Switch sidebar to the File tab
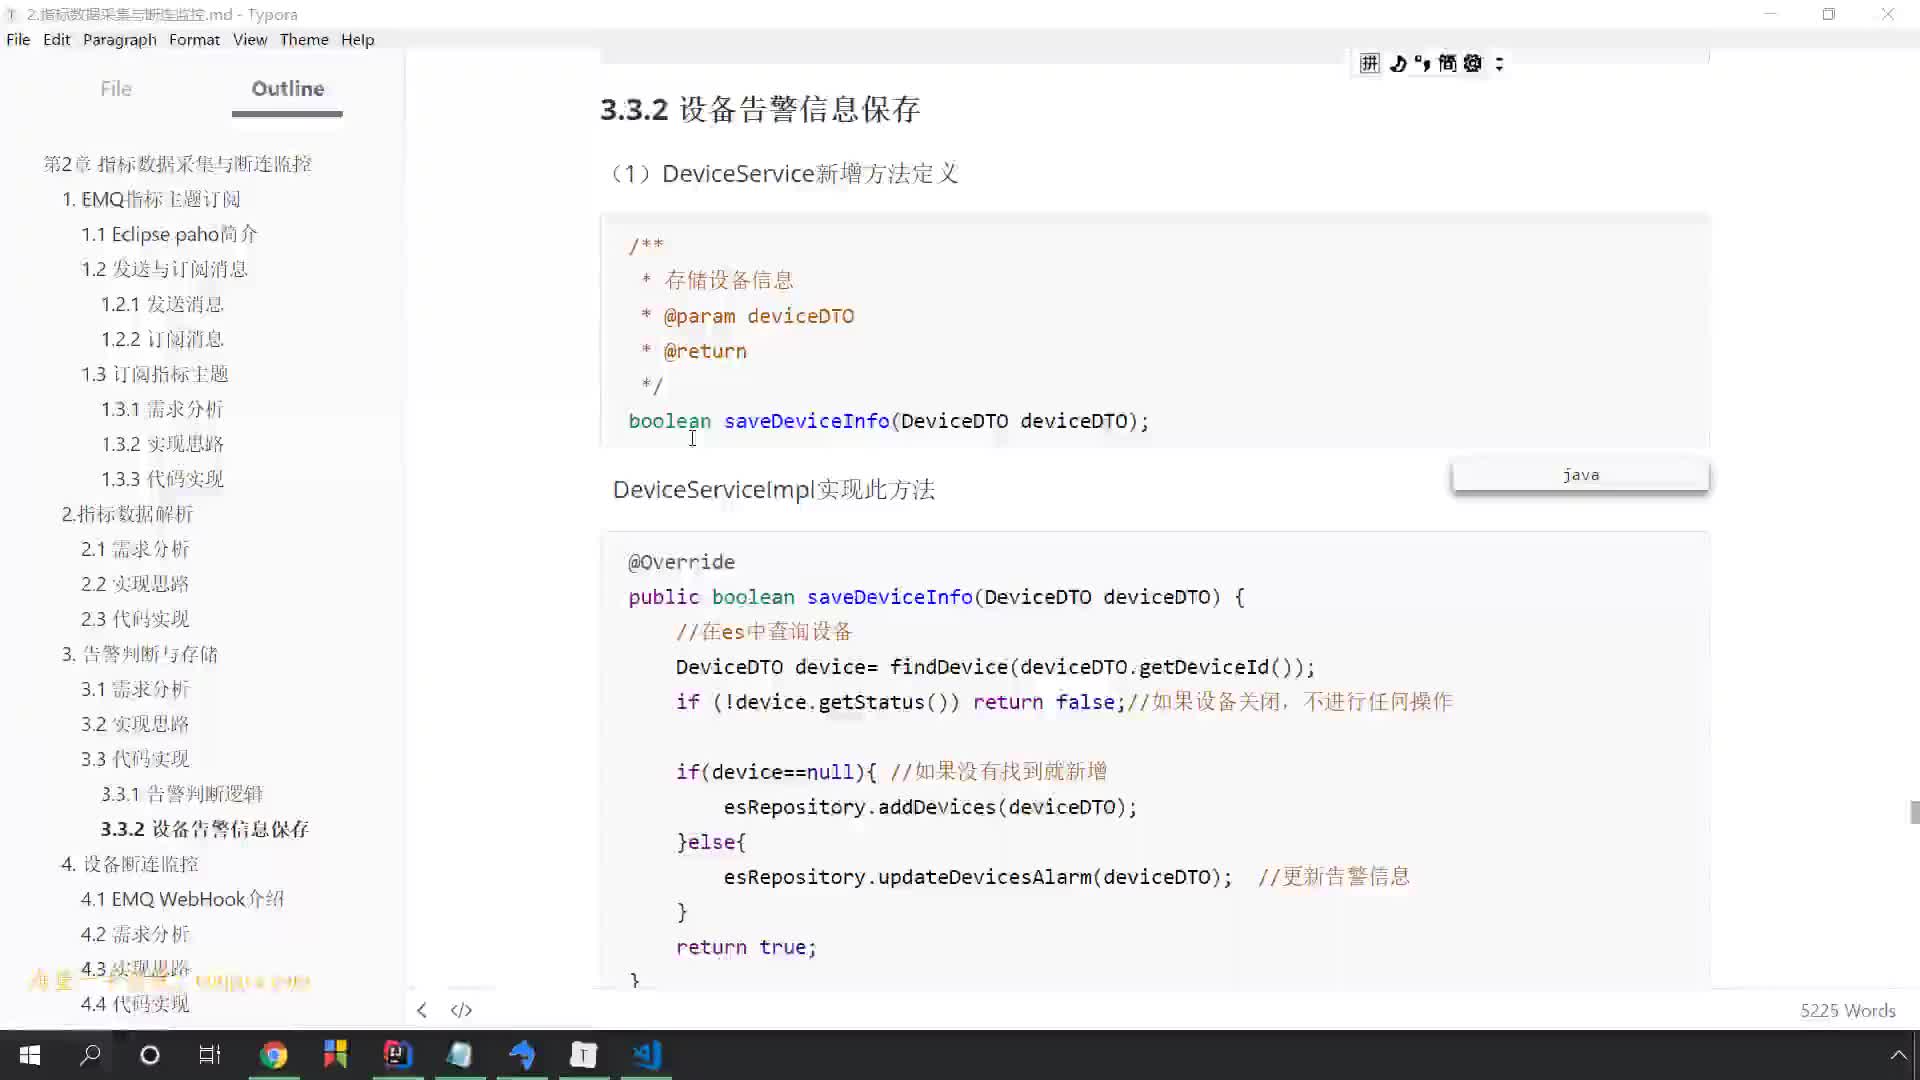Screen dimensions: 1920x1080 click(x=116, y=89)
